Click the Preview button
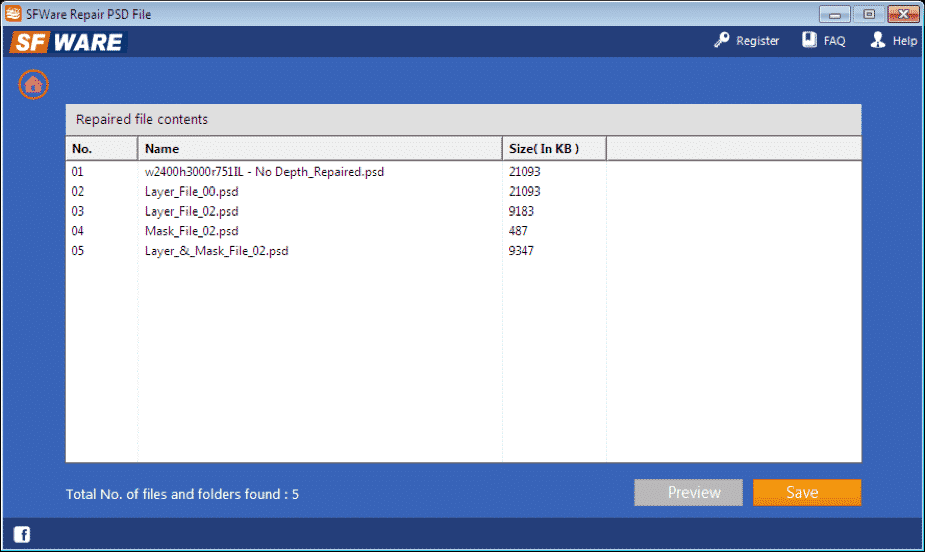The width and height of the screenshot is (925, 552). (x=688, y=492)
